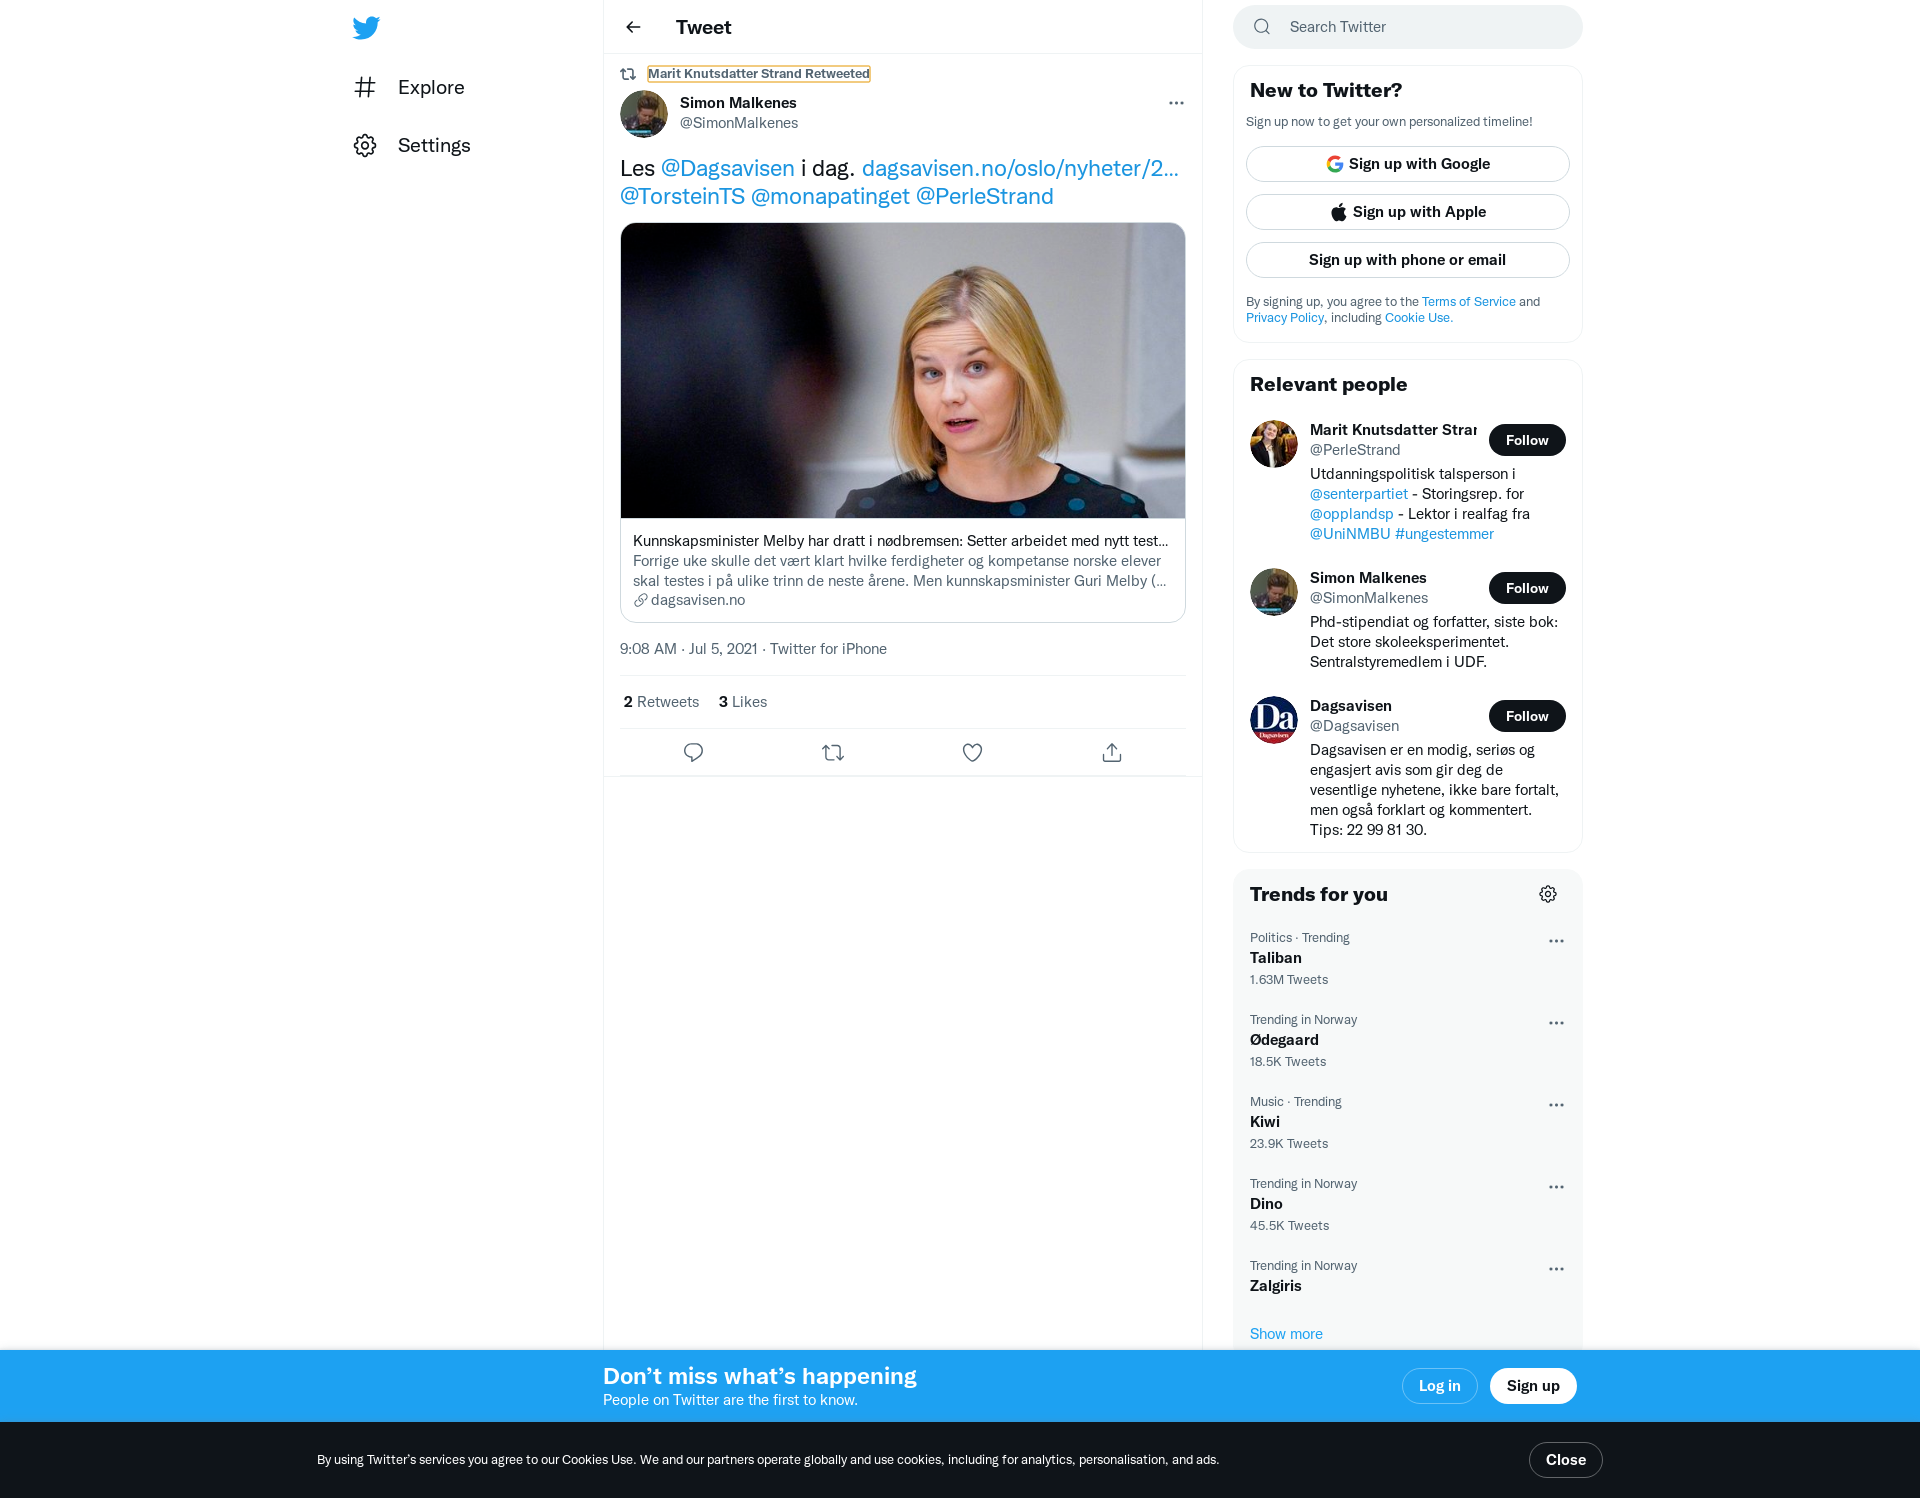The image size is (1920, 1498).
Task: Open @UniNMBU mention in bio
Action: point(1350,534)
